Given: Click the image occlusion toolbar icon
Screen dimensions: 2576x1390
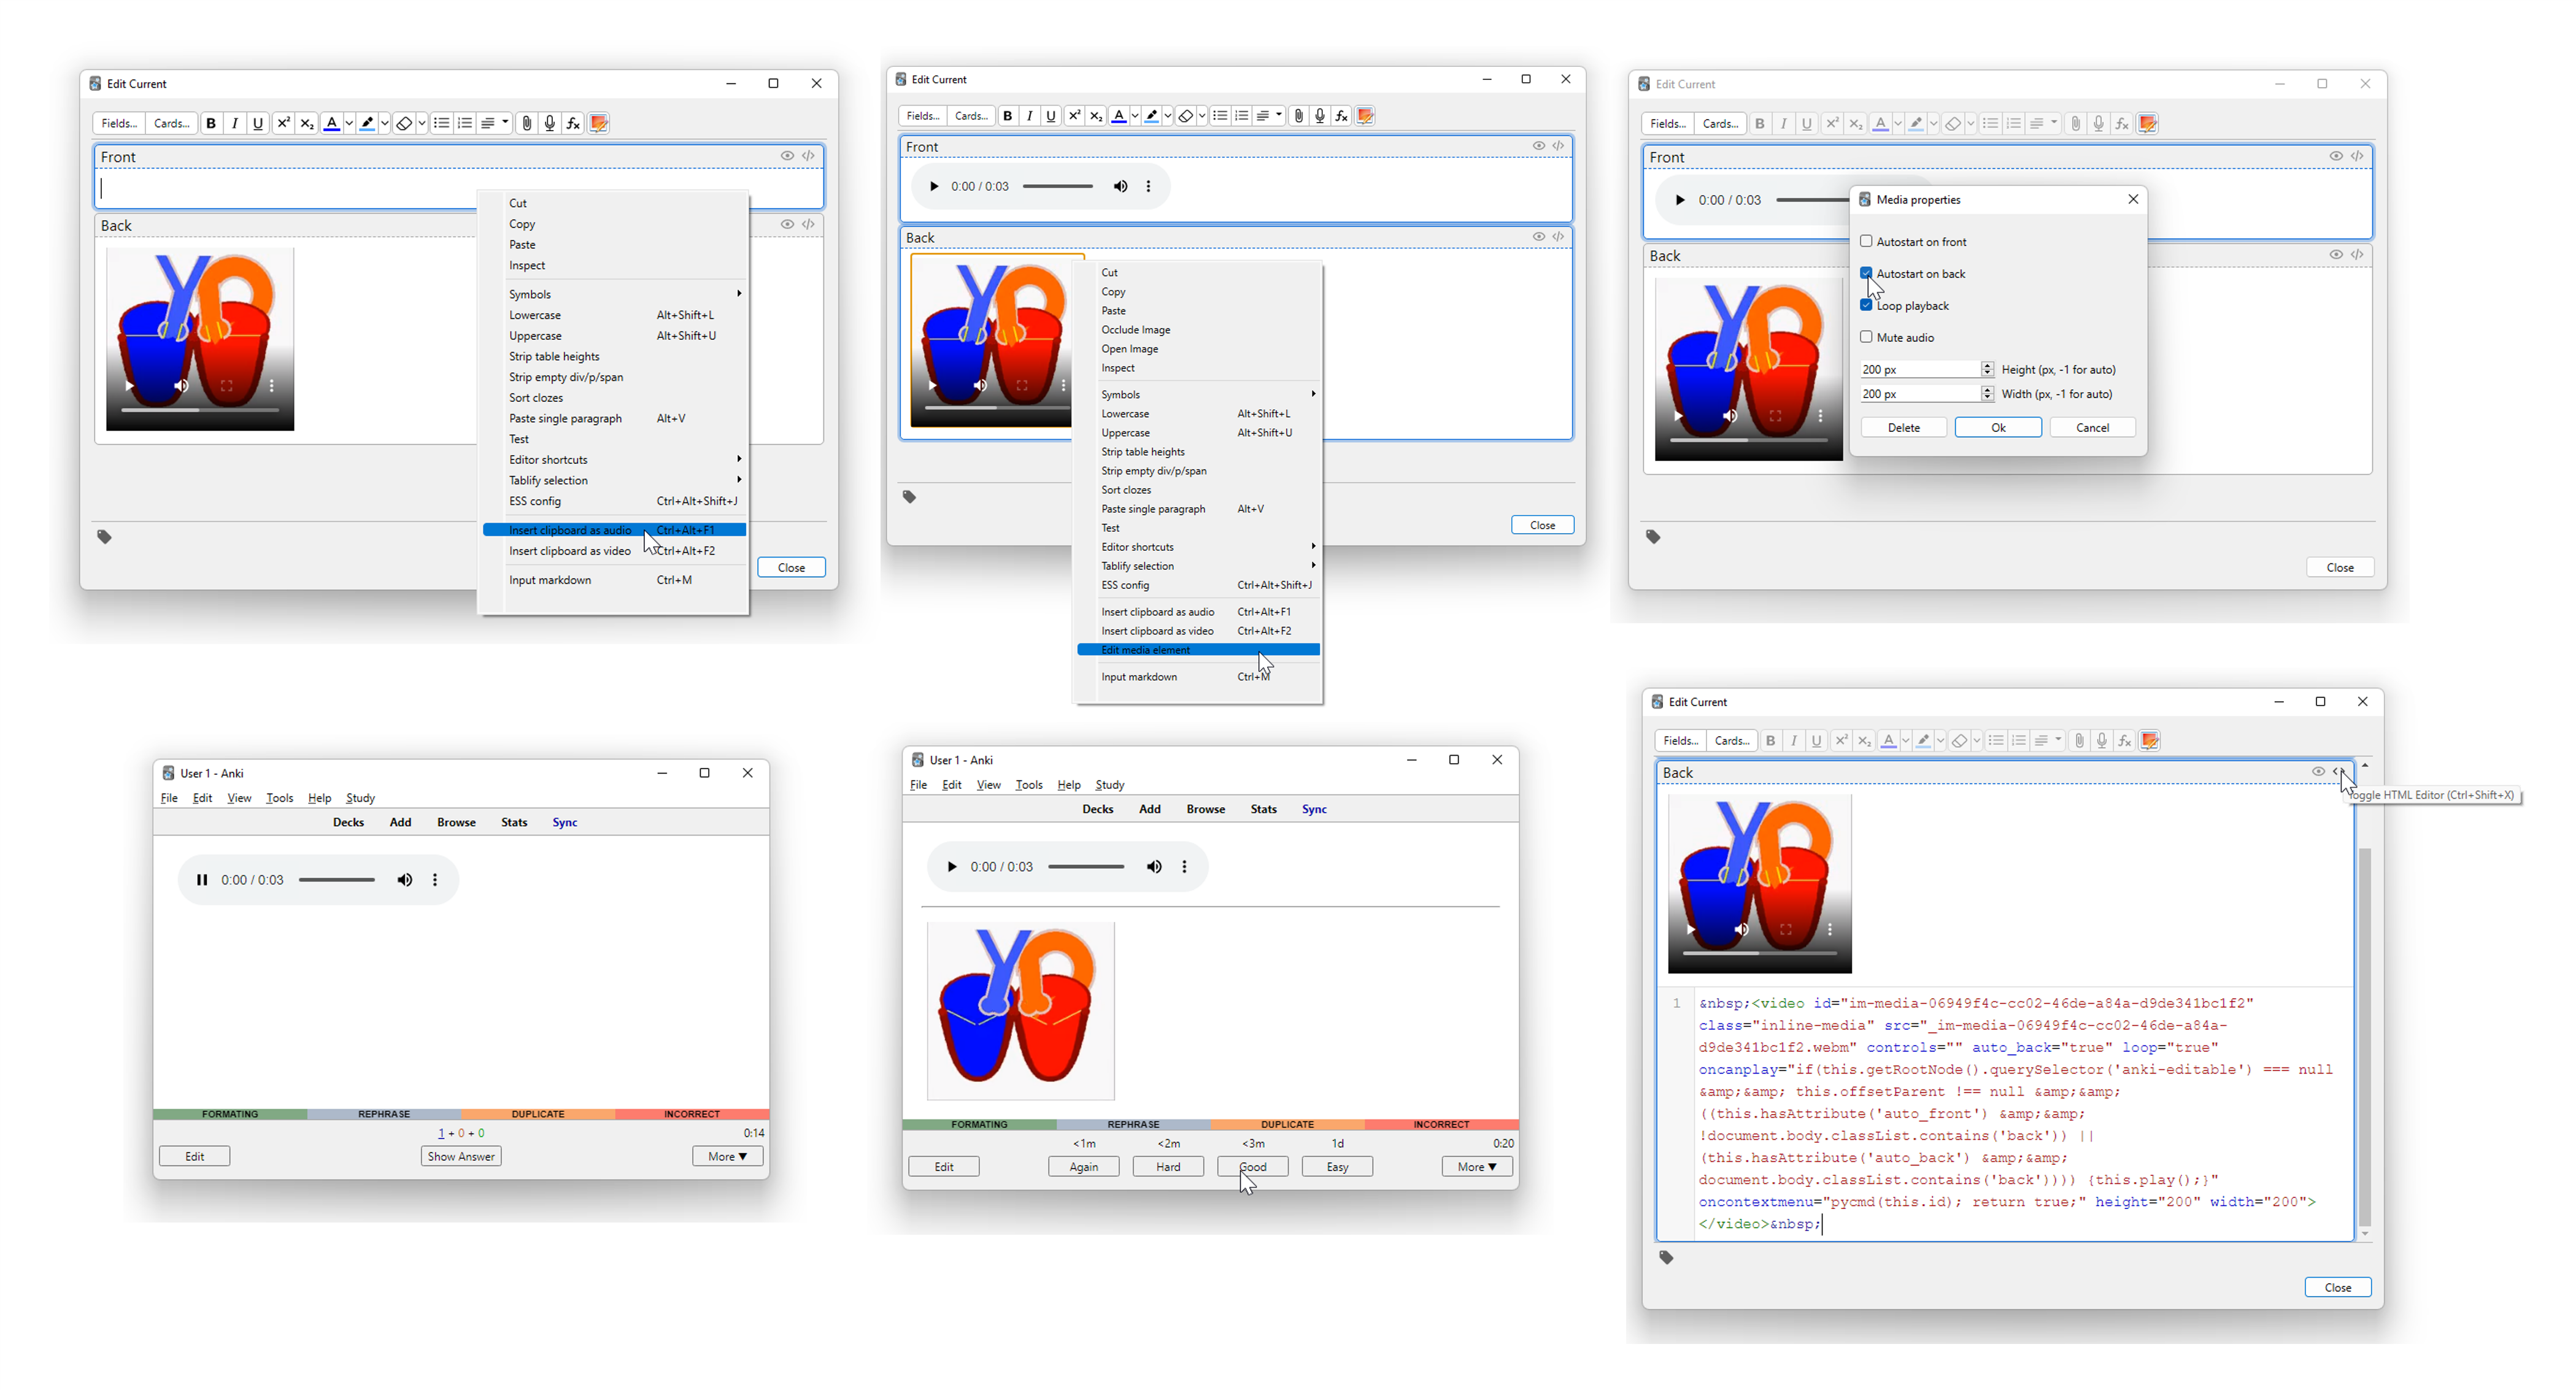Looking at the screenshot, I should (598, 123).
